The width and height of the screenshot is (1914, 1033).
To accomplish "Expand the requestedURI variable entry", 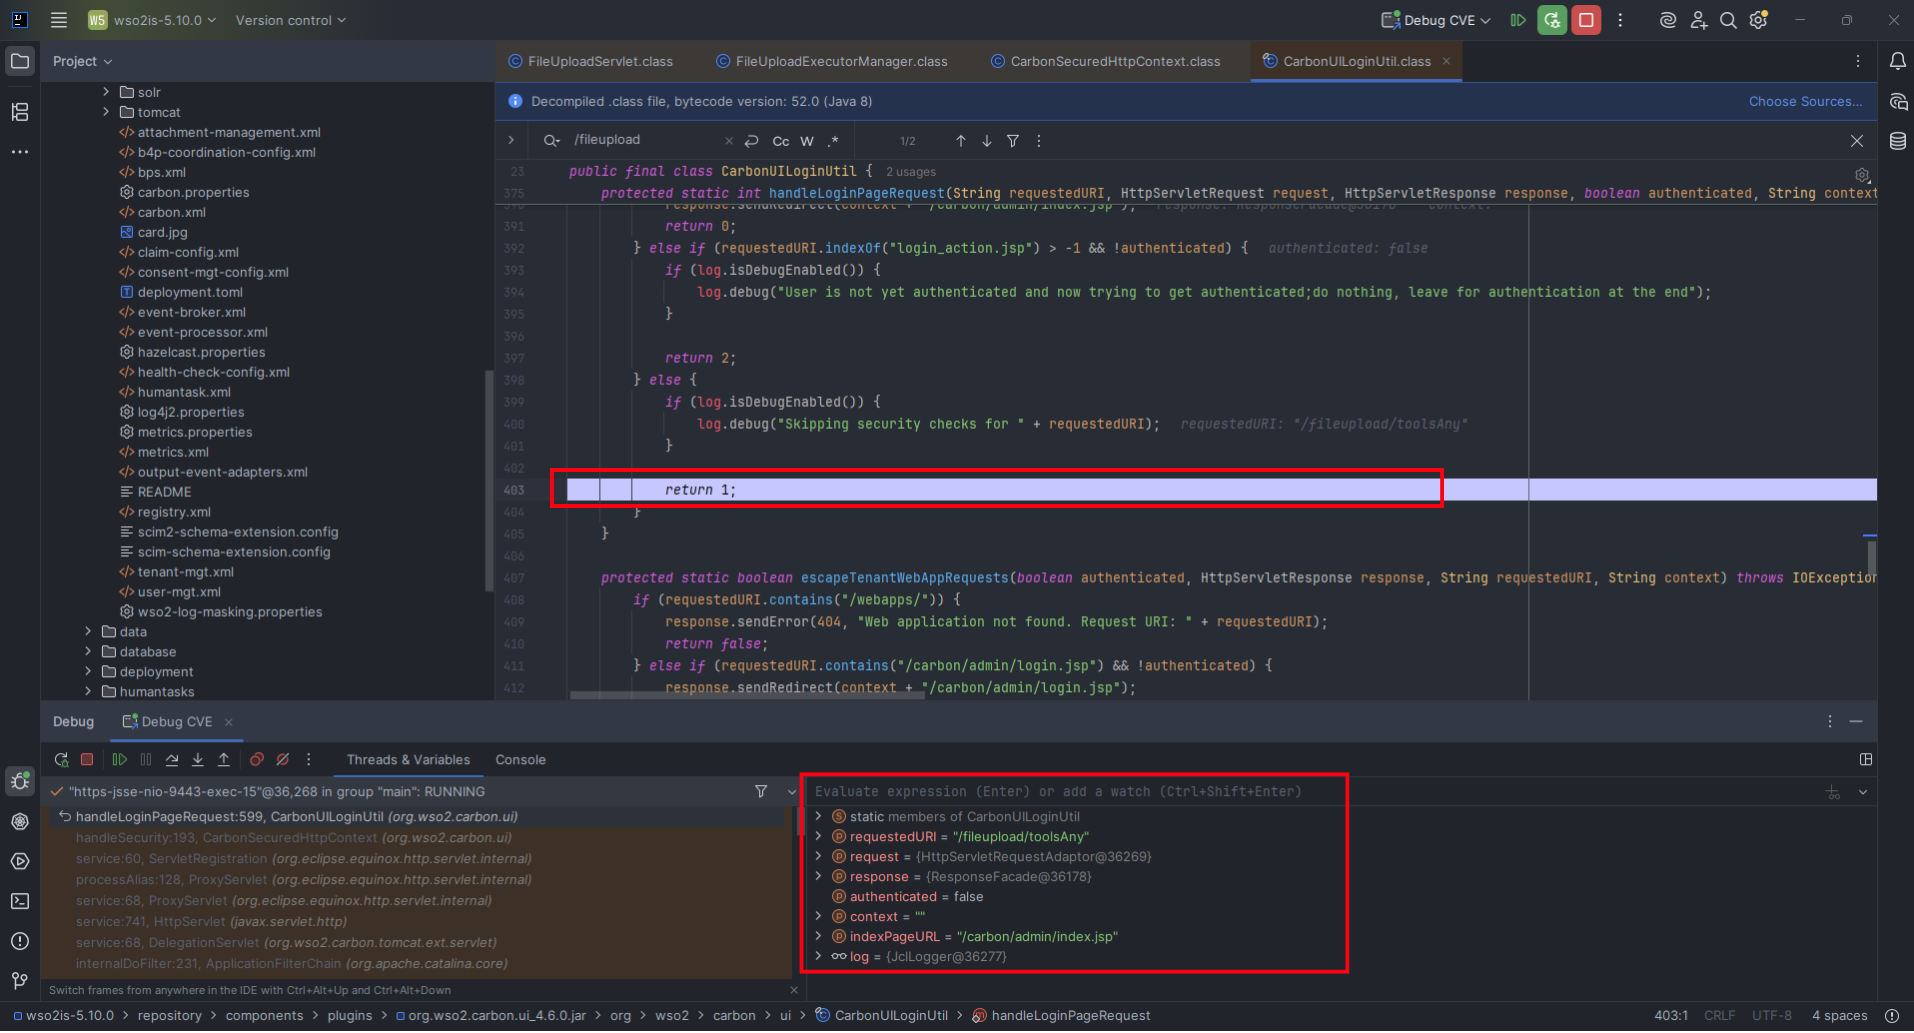I will click(819, 837).
